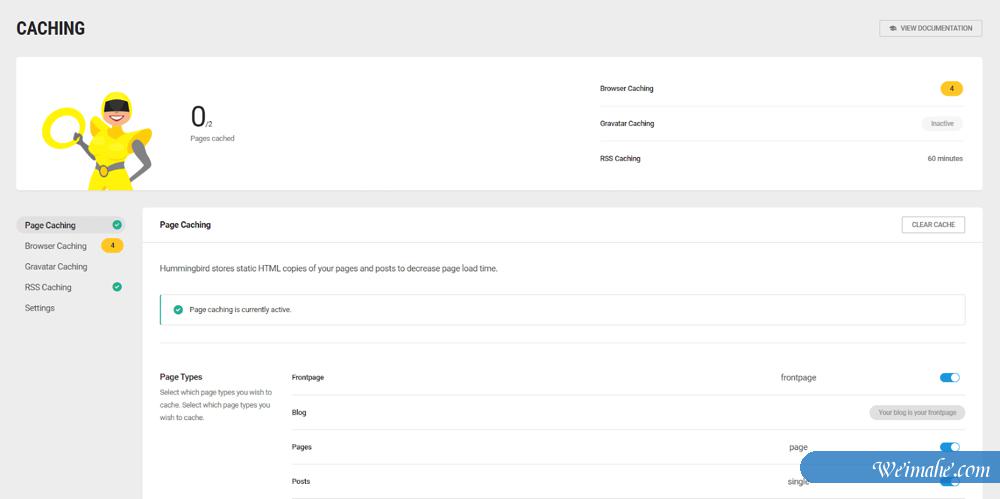Go to the Settings sidebar item
1000x499 pixels.
[x=40, y=308]
